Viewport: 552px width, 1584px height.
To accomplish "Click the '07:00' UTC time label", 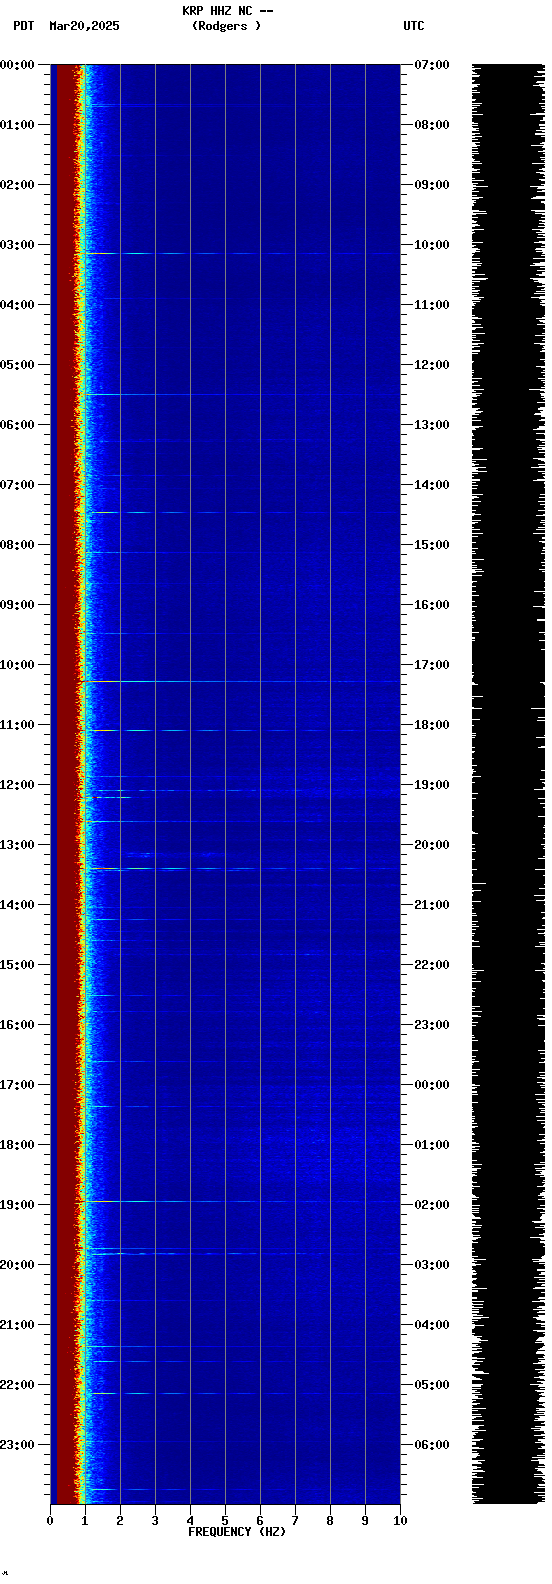I will click(x=431, y=65).
